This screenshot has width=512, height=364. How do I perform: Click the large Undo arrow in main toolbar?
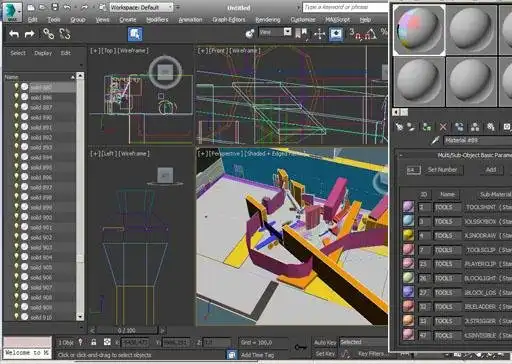point(14,34)
